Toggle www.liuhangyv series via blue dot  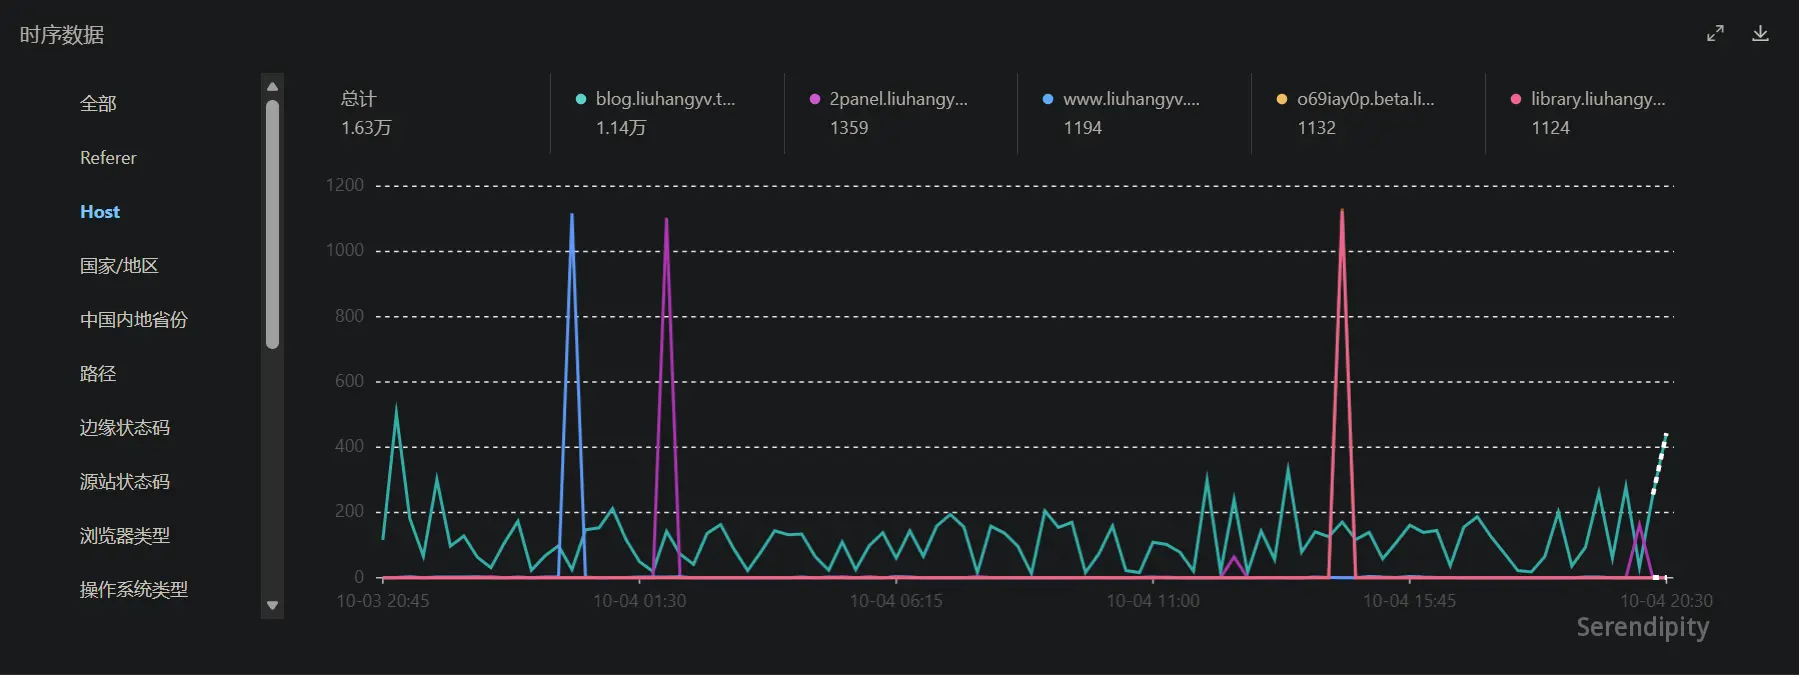[x=1048, y=99]
